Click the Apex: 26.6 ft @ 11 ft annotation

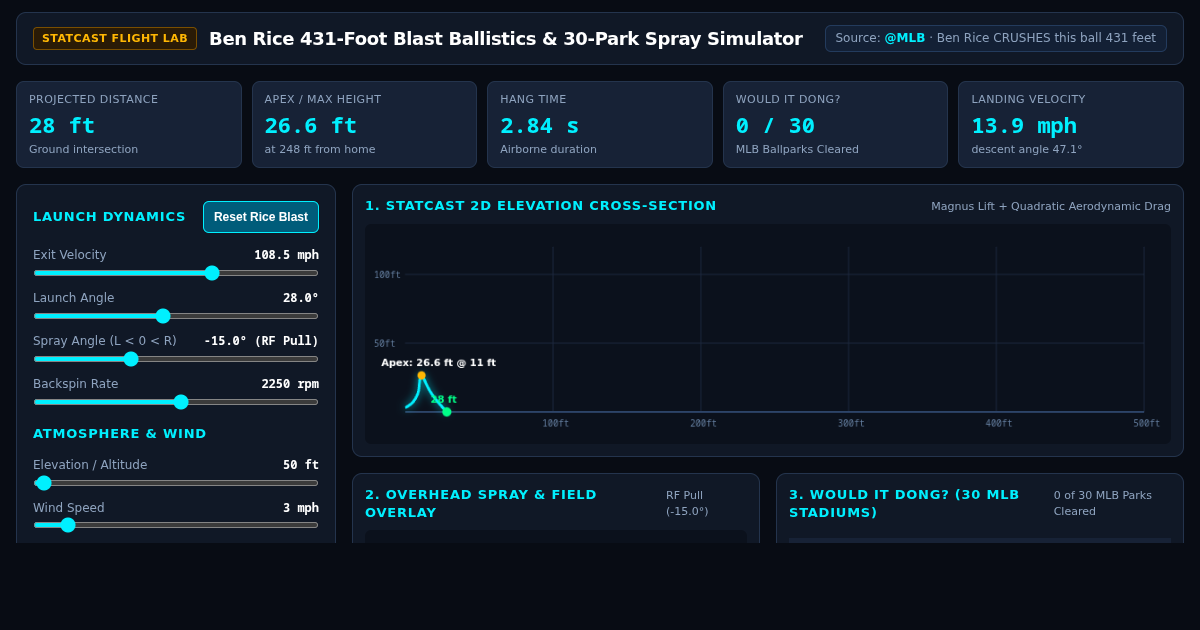click(x=438, y=363)
